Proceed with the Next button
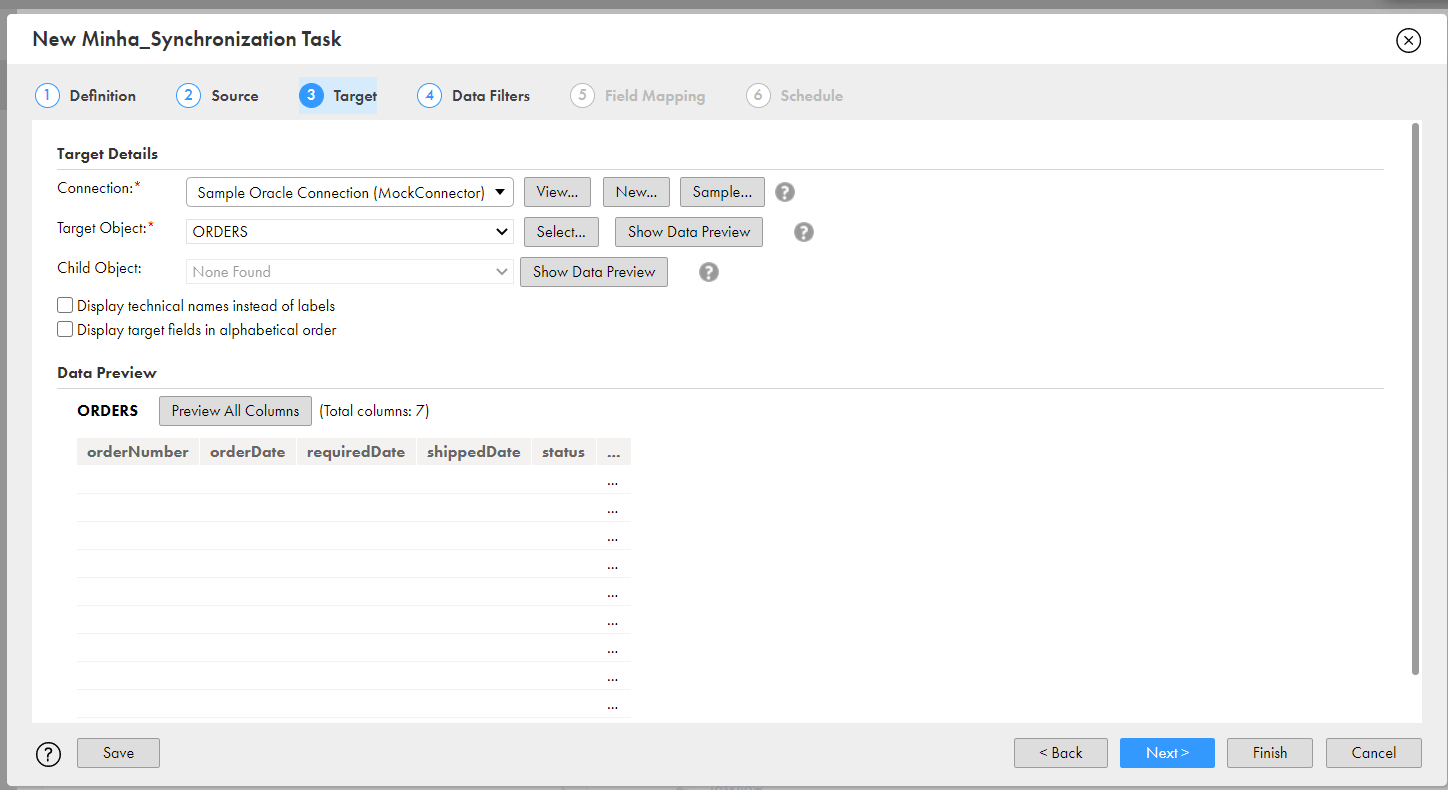This screenshot has width=1448, height=790. click(1167, 753)
